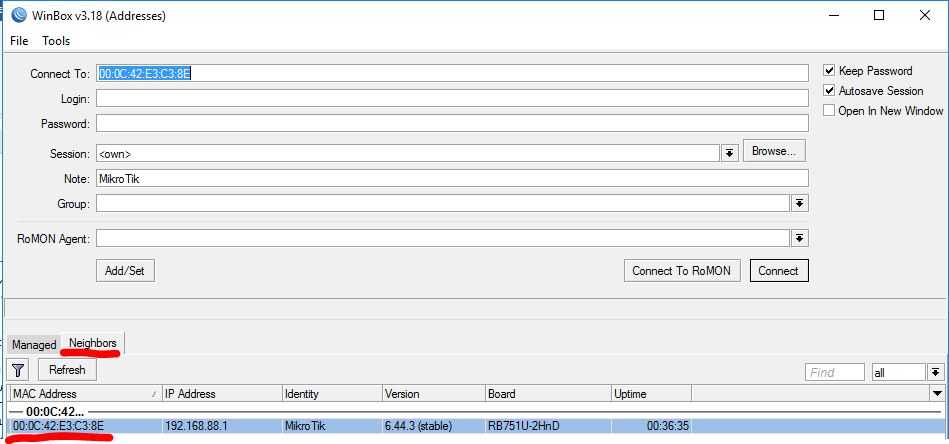Click the MikroTik identity cell in the neighbors list
This screenshot has width=949, height=444.
click(305, 426)
